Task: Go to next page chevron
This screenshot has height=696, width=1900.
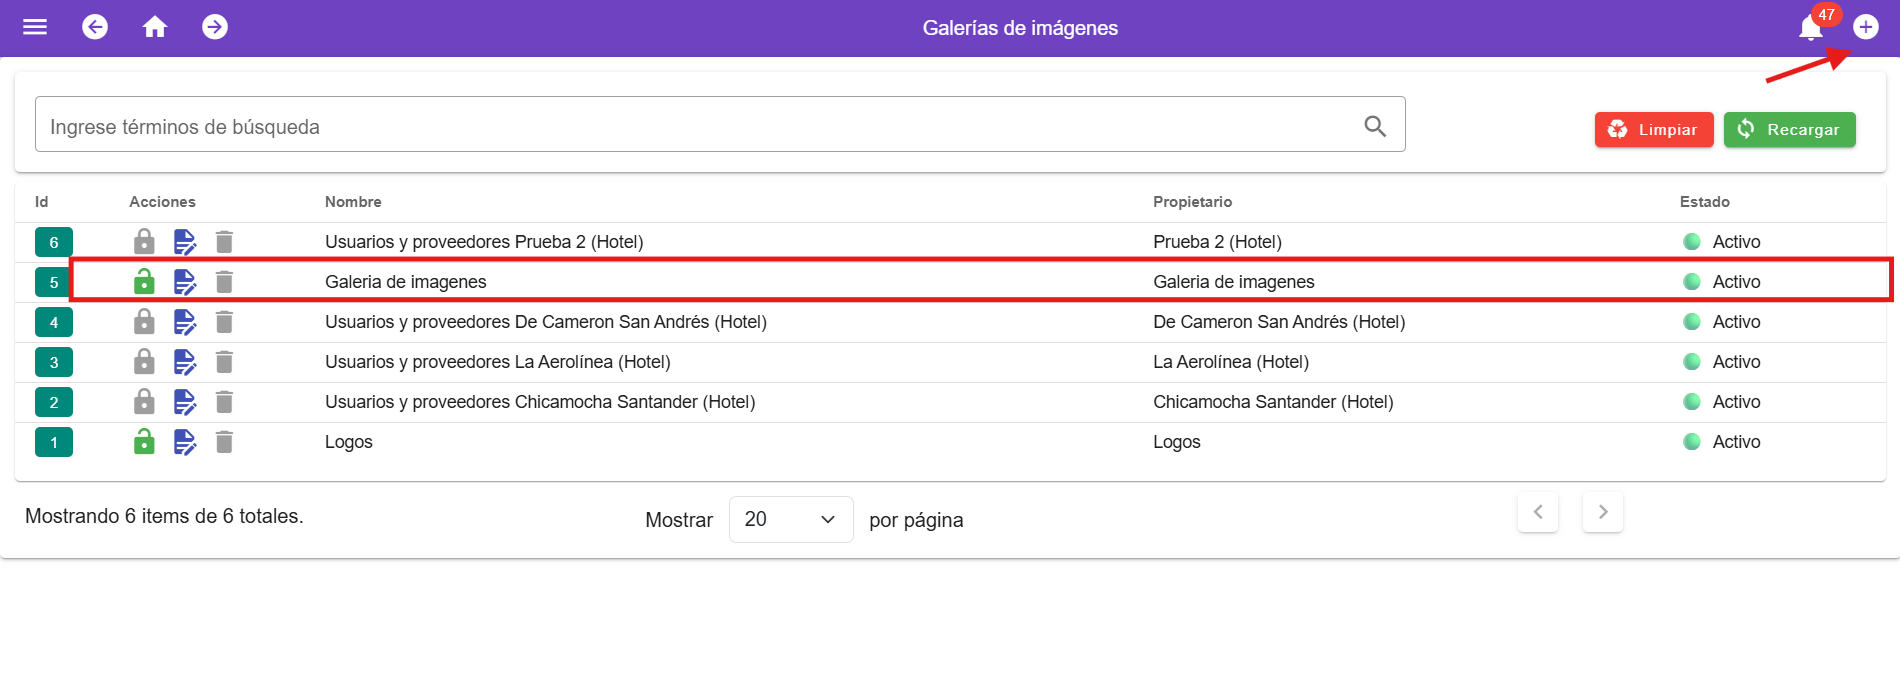Action: (x=1602, y=512)
